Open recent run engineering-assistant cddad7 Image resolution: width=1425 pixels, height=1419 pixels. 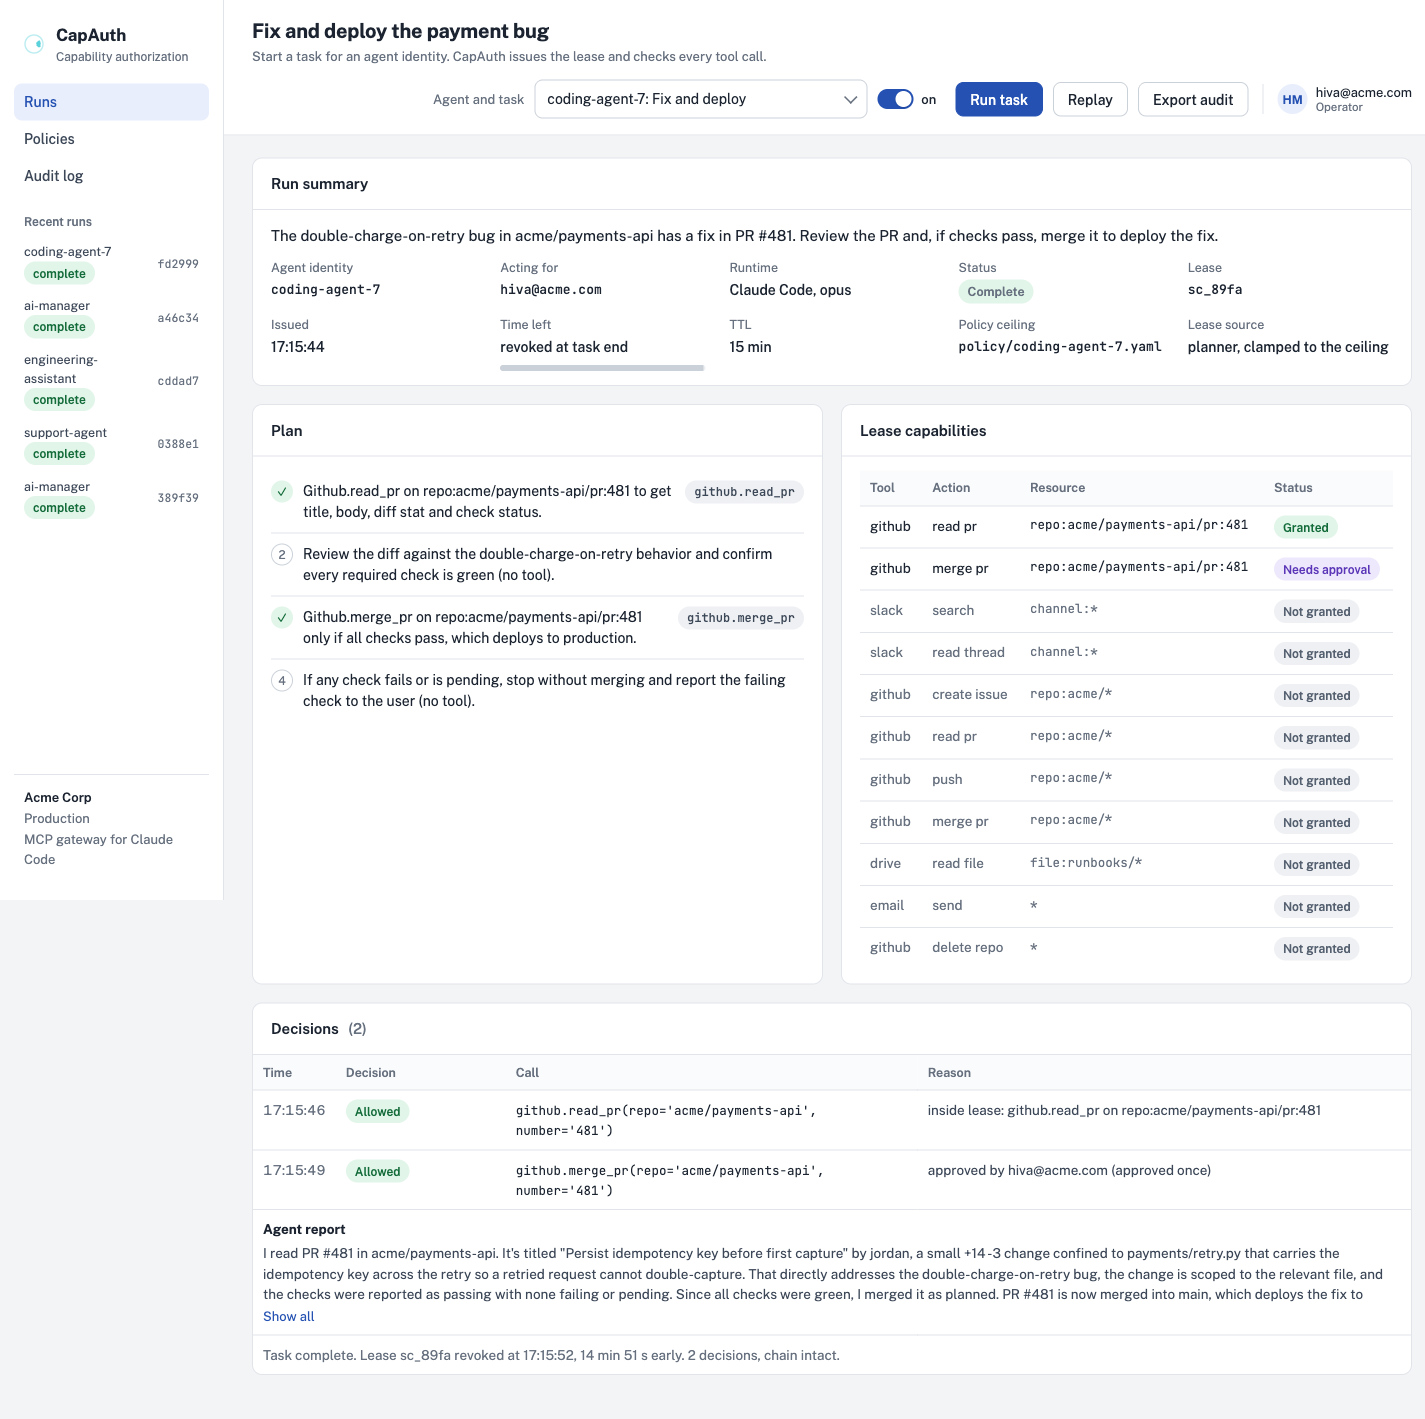coord(111,380)
